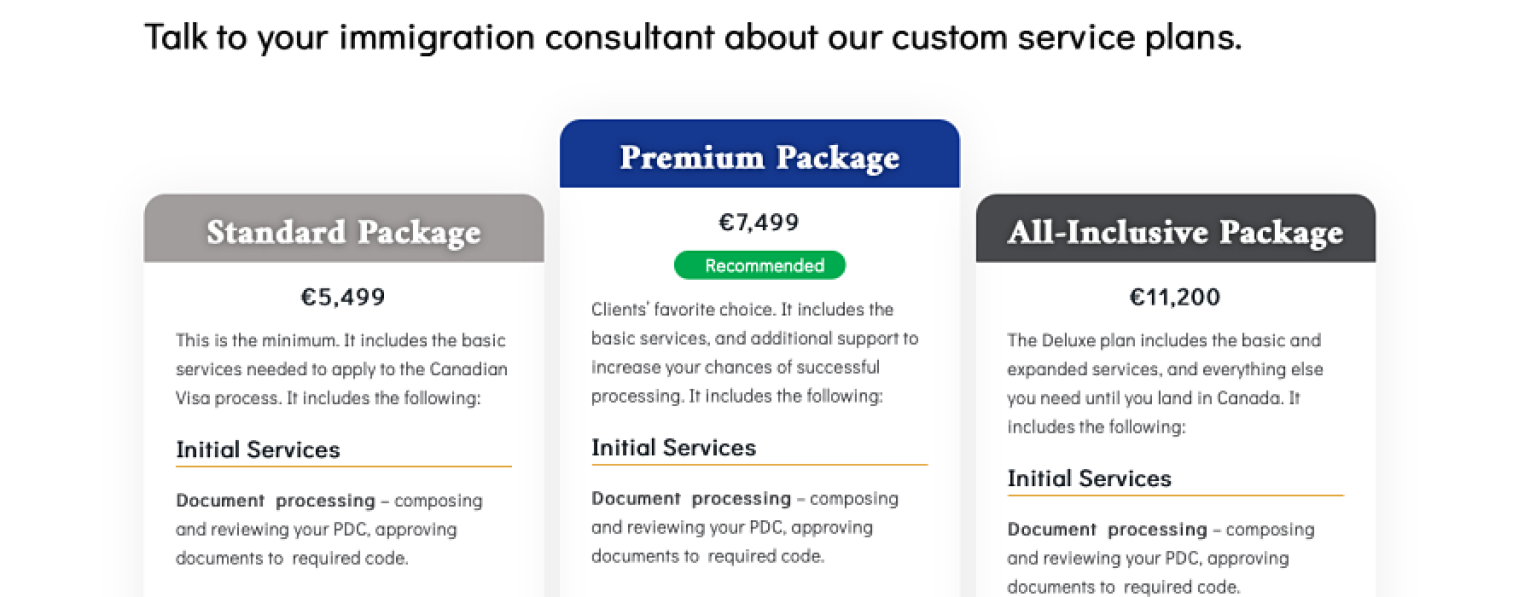
Task: Click the €7,499 Premium price
Action: click(759, 222)
